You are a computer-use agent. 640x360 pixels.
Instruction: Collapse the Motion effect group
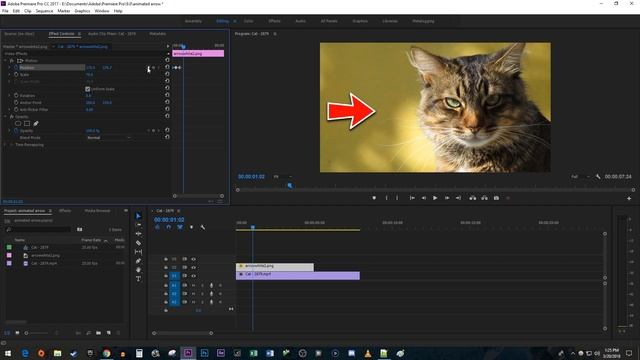5,60
